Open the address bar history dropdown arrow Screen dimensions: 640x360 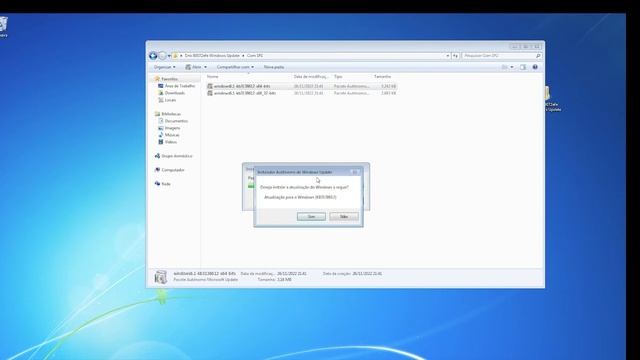[x=448, y=56]
